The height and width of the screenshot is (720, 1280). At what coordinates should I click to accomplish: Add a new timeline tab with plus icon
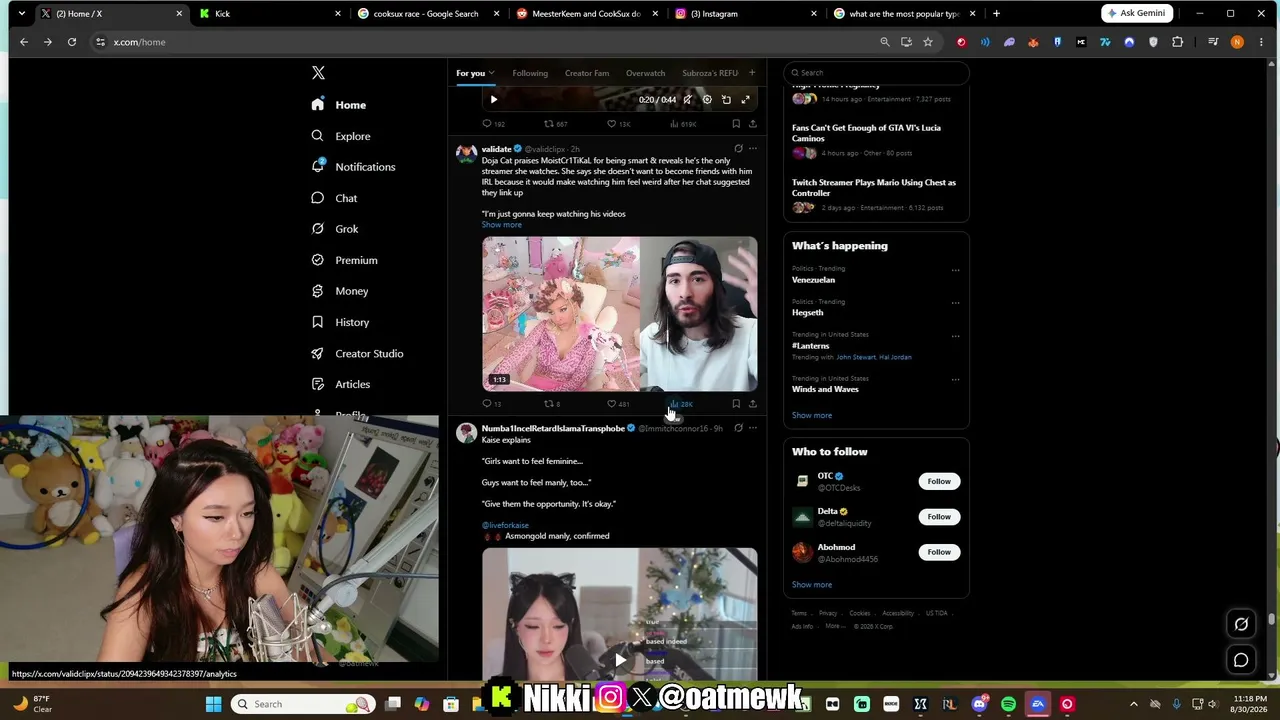(752, 73)
